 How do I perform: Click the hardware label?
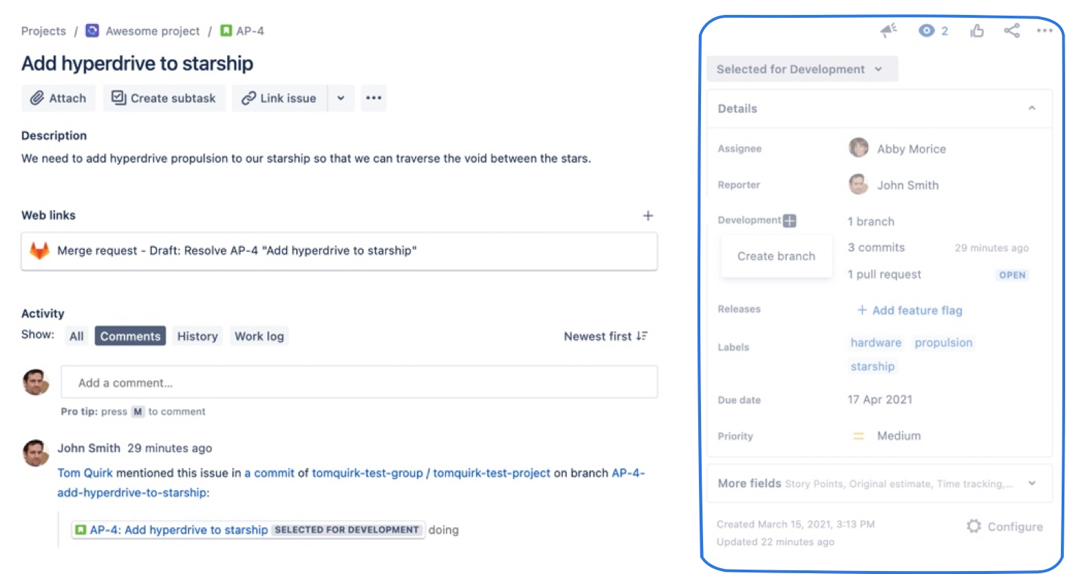coord(876,343)
